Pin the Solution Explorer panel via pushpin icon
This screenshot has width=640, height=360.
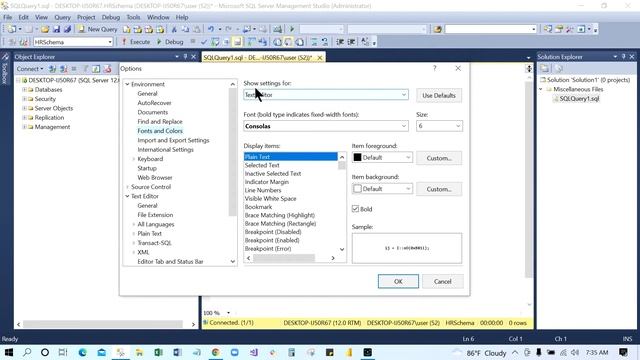click(623, 57)
